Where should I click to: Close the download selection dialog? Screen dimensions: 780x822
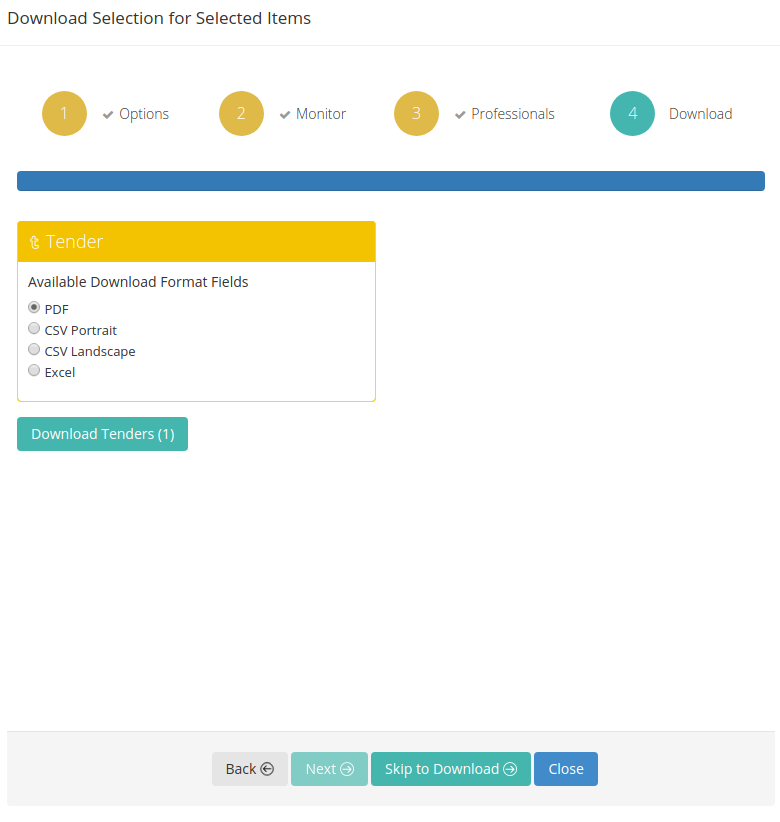(566, 769)
